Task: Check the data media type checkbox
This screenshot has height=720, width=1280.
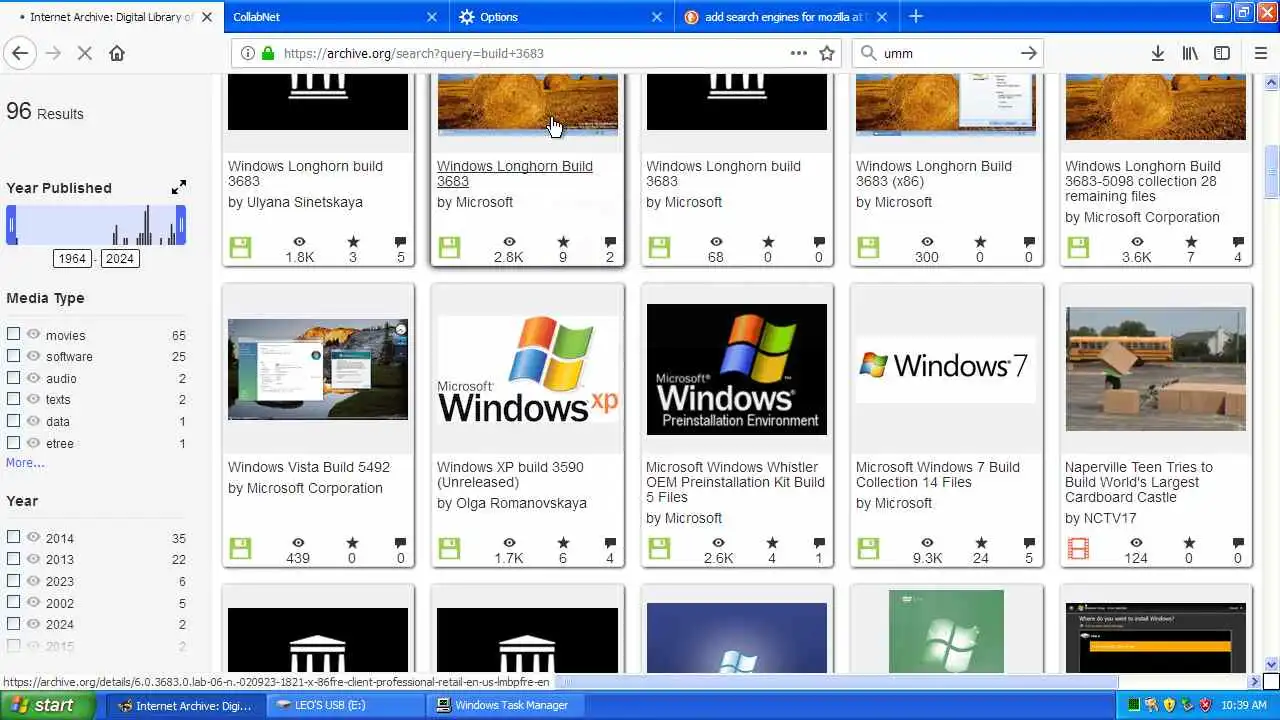Action: click(x=13, y=420)
